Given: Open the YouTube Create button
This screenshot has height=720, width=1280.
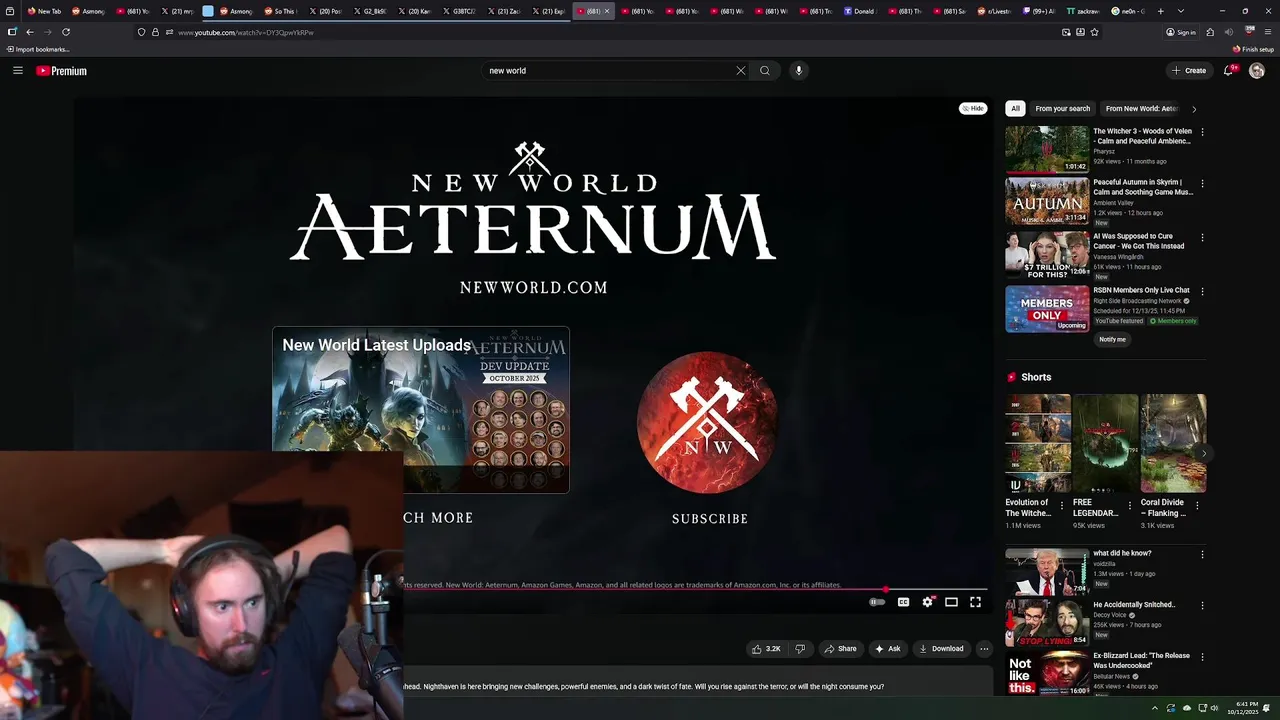Looking at the screenshot, I should pos(1189,70).
